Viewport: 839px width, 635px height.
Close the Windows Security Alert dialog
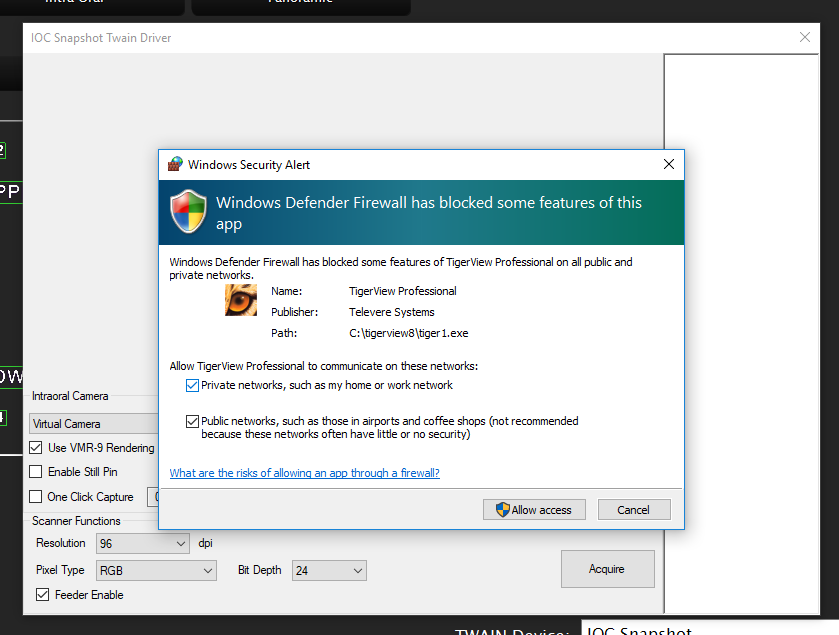[x=669, y=164]
